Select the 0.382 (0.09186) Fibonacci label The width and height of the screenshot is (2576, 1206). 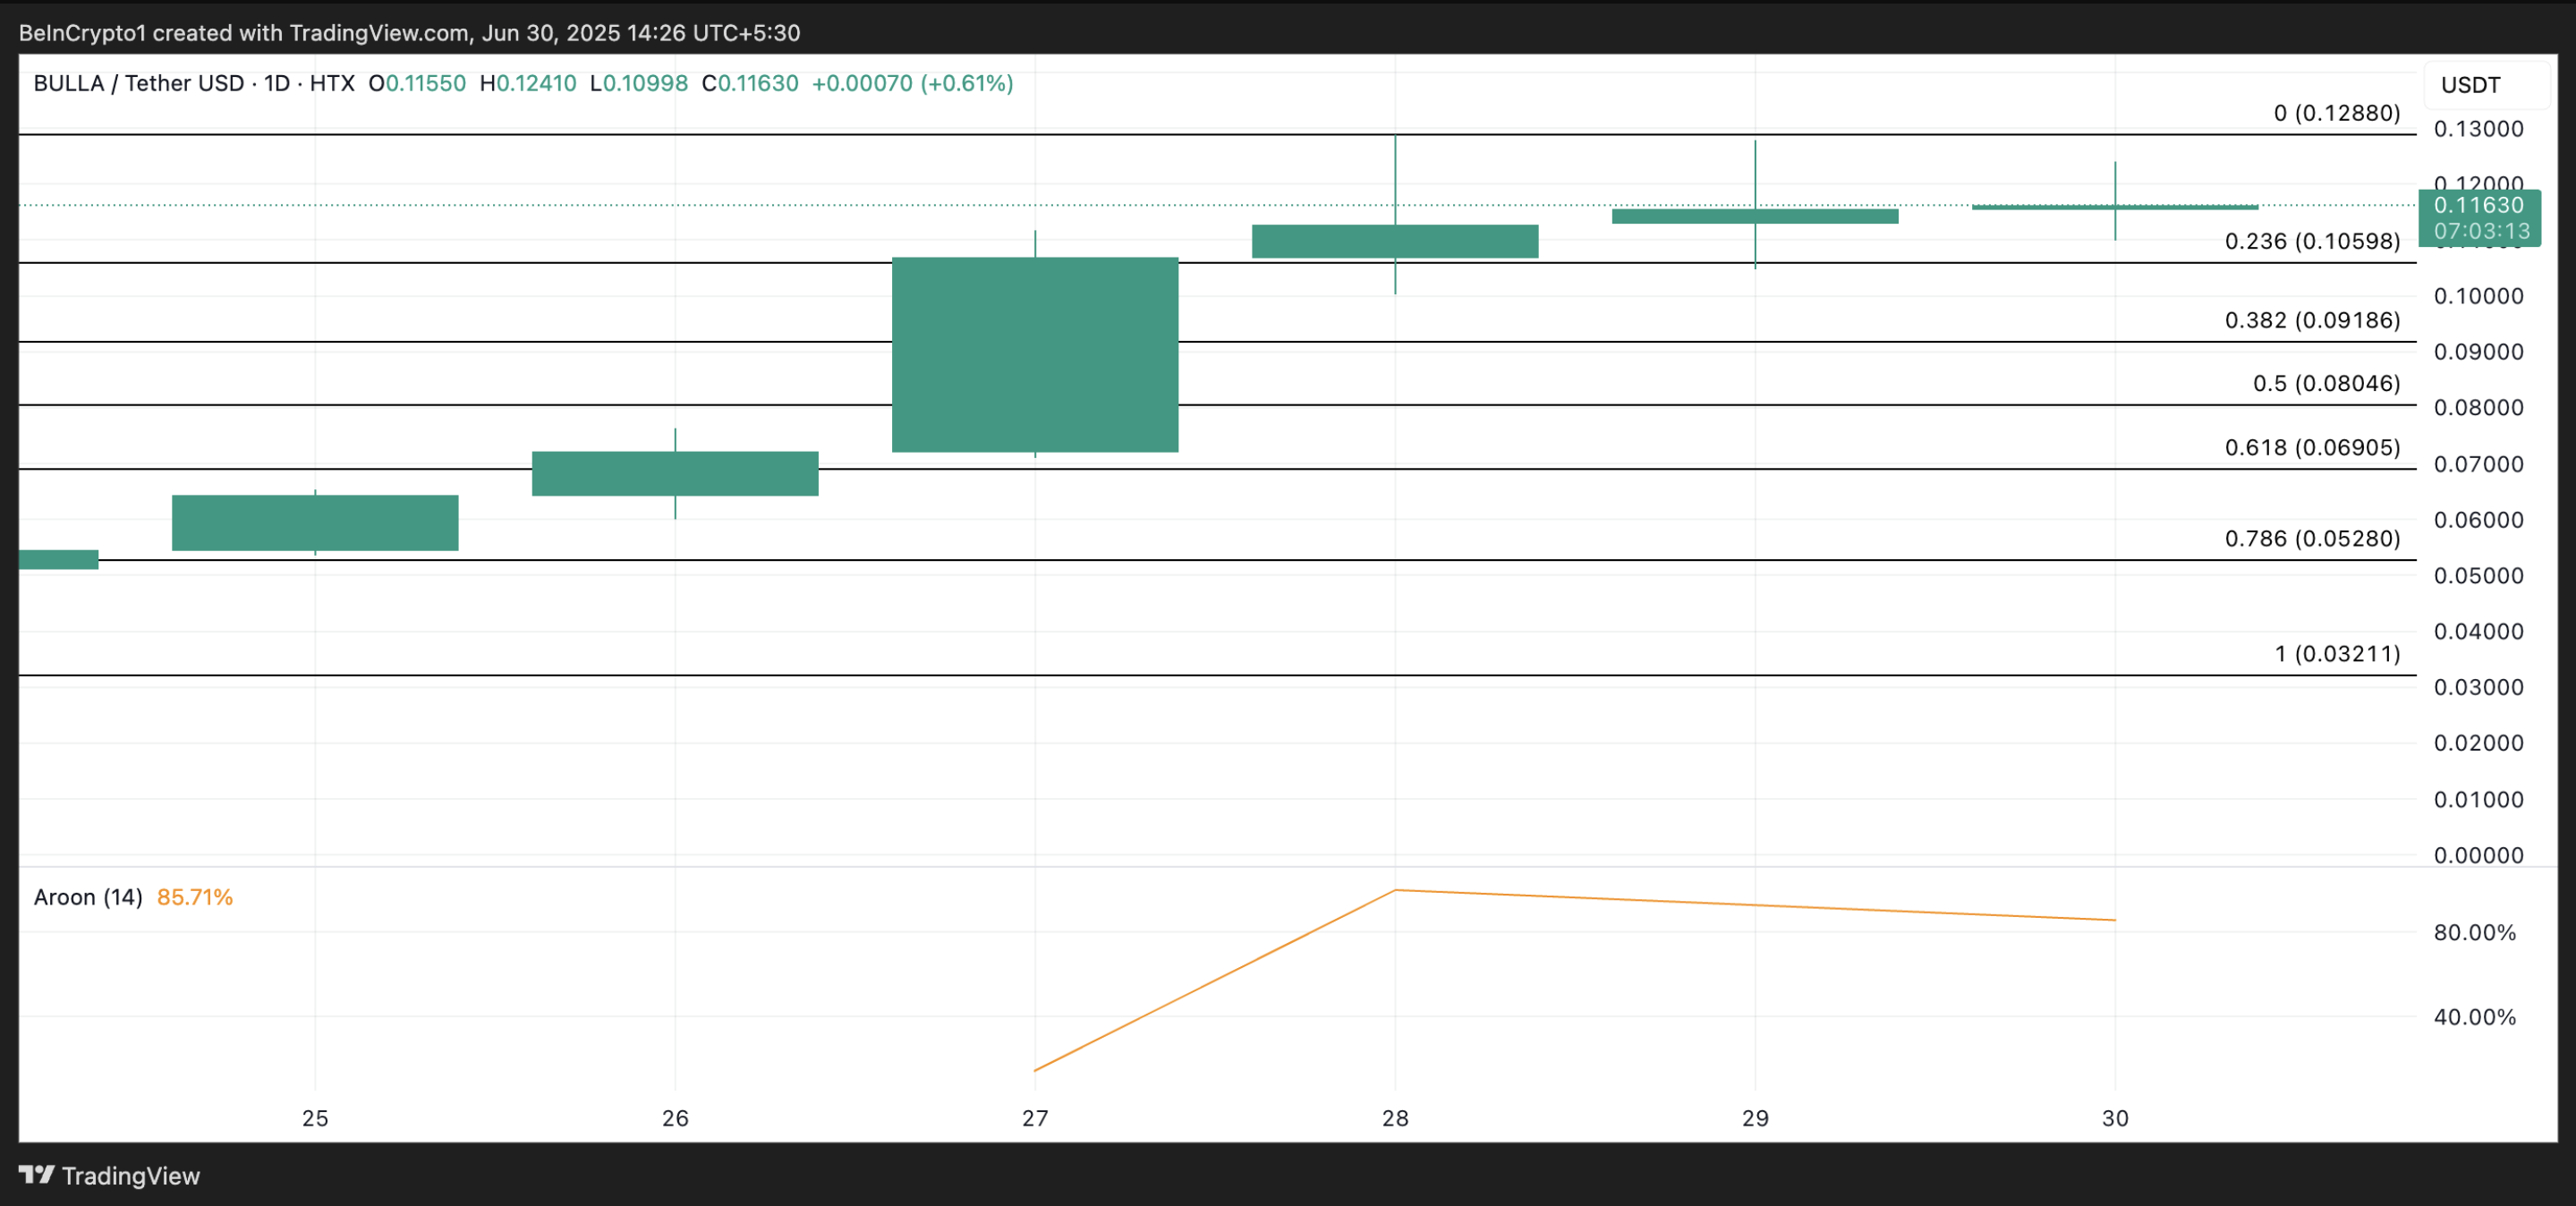point(2312,320)
